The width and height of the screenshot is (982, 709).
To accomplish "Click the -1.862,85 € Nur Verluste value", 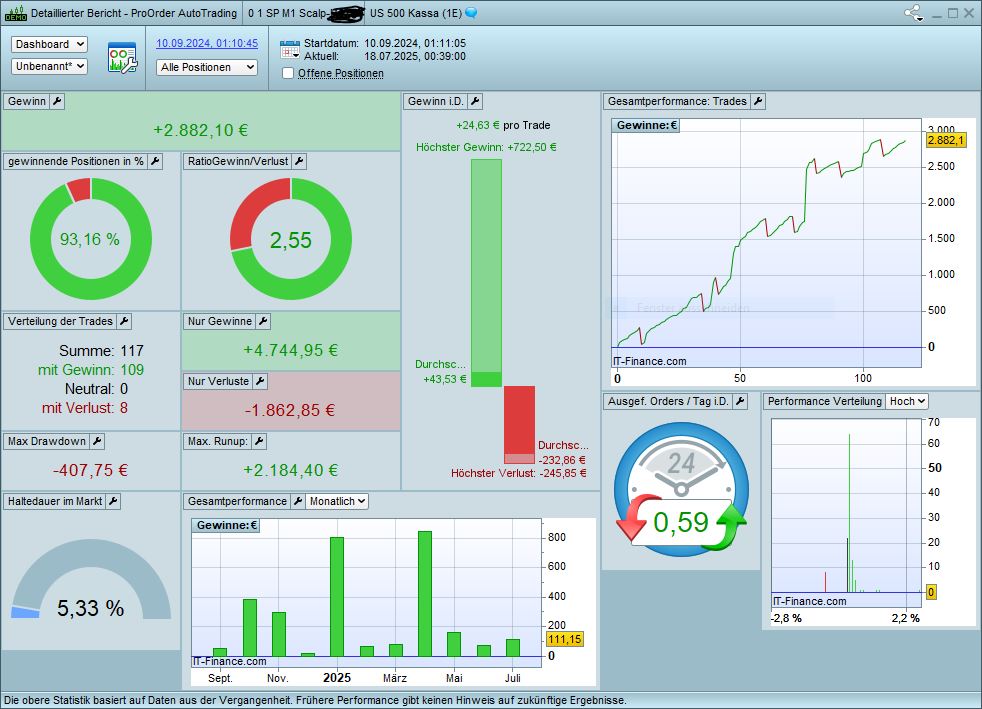I will pos(290,410).
